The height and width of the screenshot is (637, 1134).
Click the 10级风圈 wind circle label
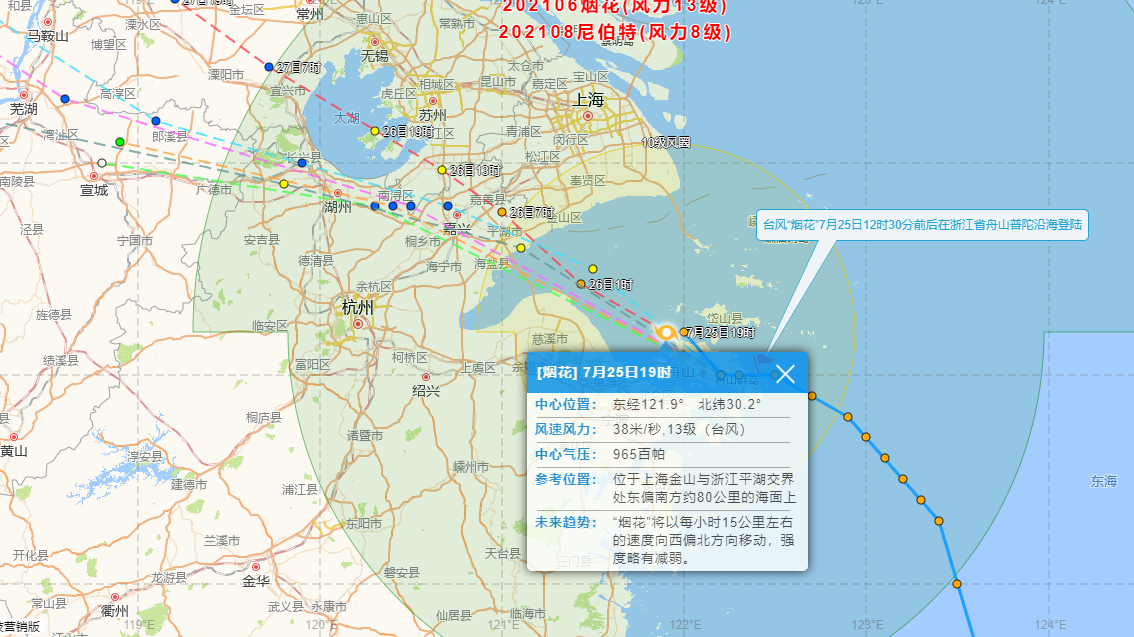pos(666,142)
